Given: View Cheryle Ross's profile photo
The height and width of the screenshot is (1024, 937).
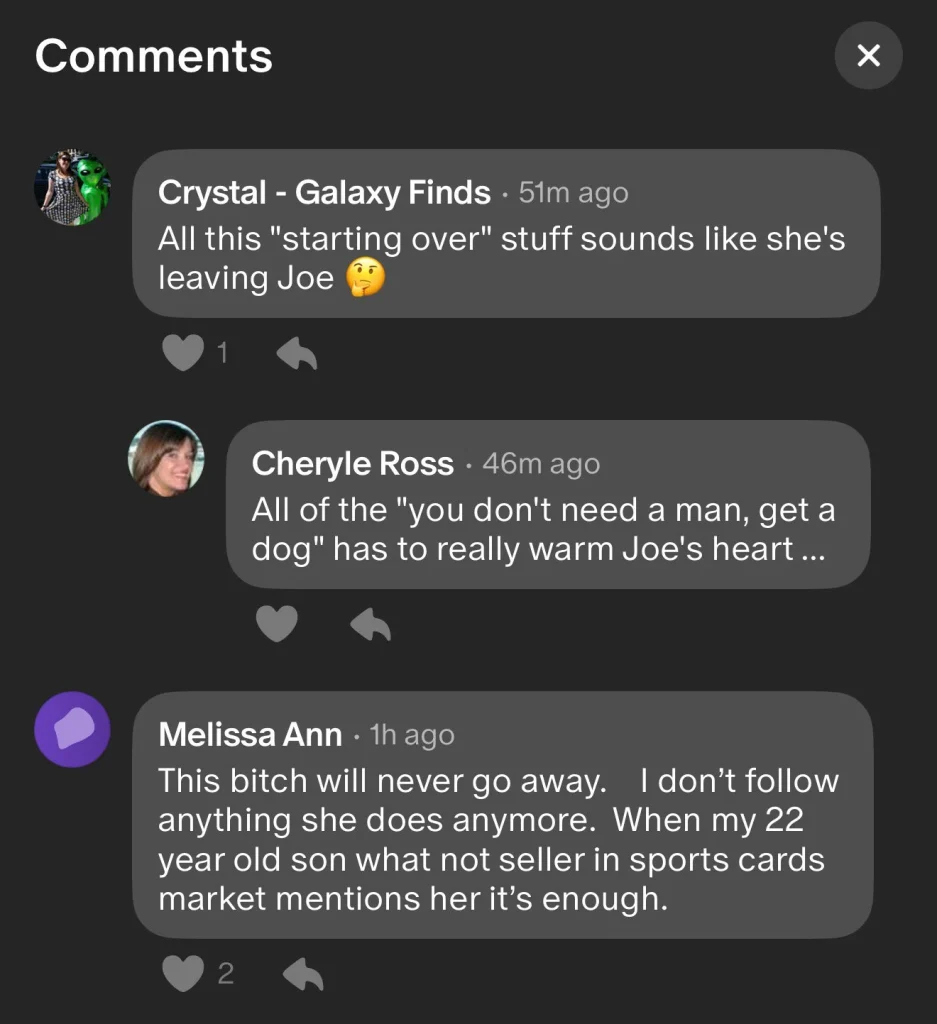Looking at the screenshot, I should coord(166,458).
